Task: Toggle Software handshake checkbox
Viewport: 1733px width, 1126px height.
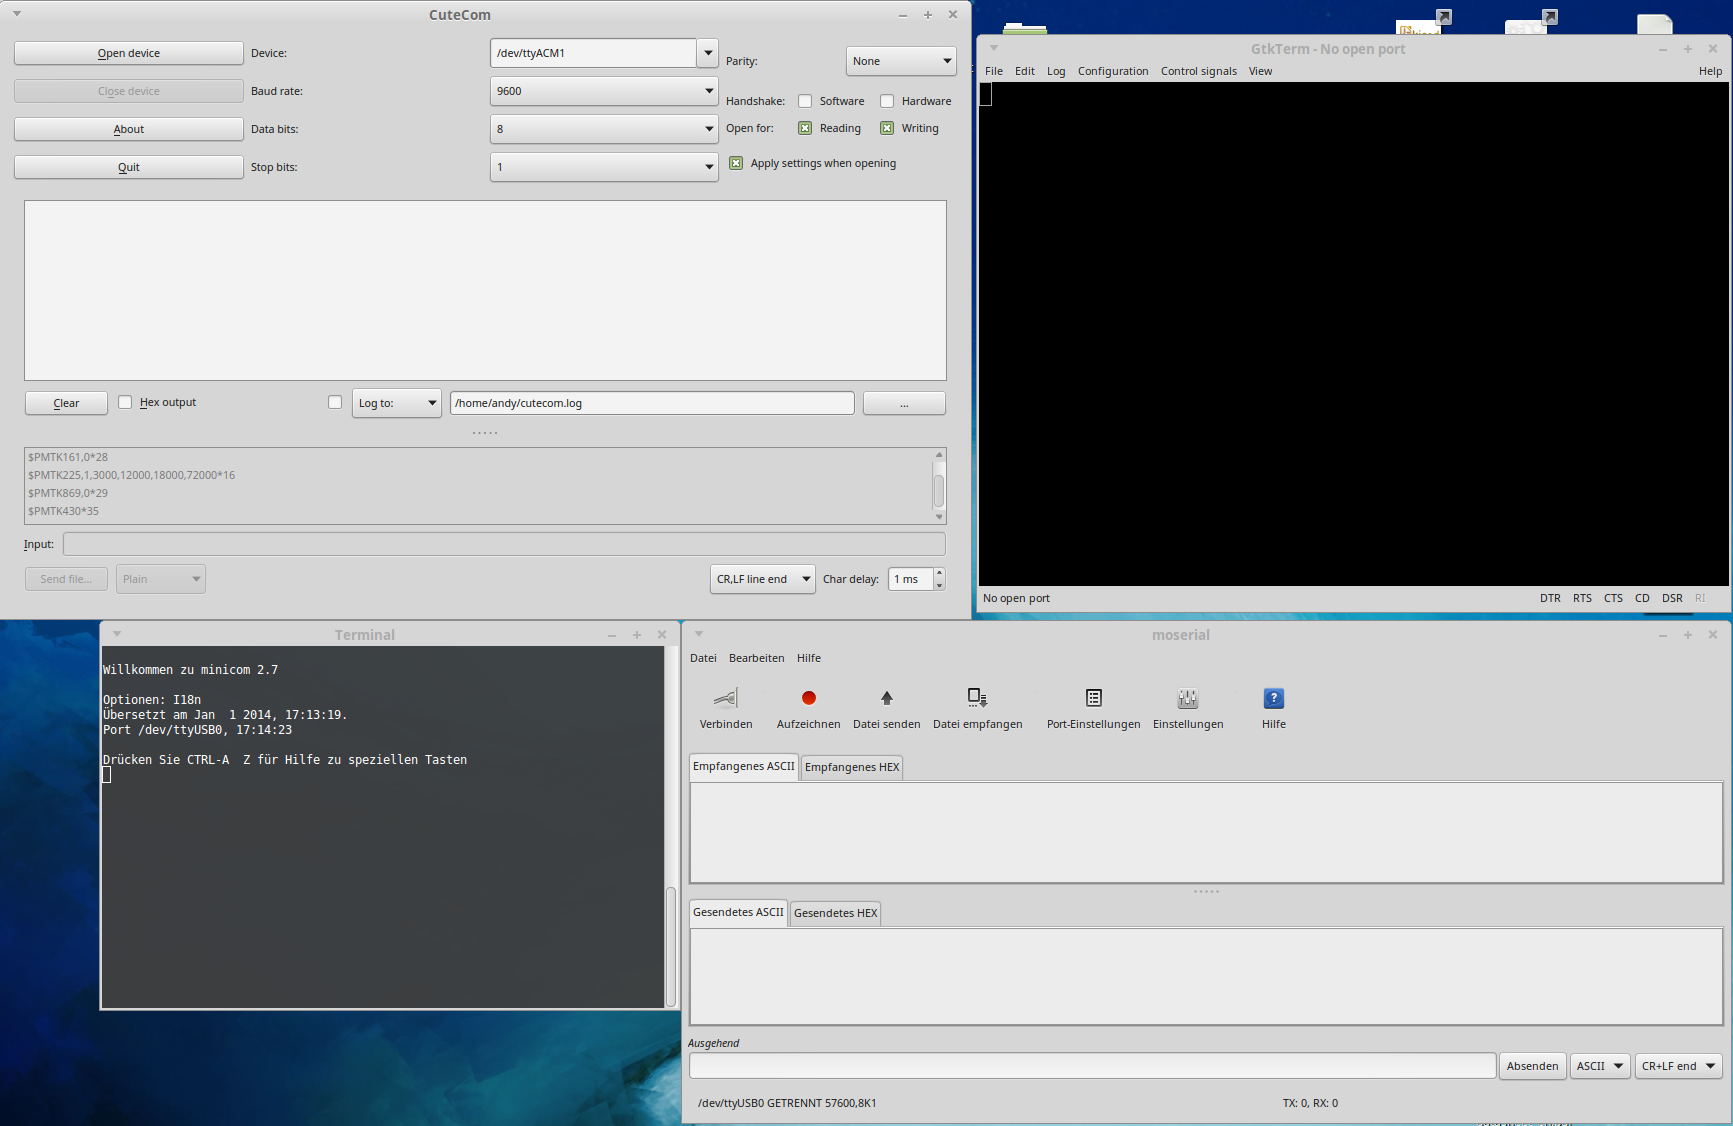Action: (x=805, y=101)
